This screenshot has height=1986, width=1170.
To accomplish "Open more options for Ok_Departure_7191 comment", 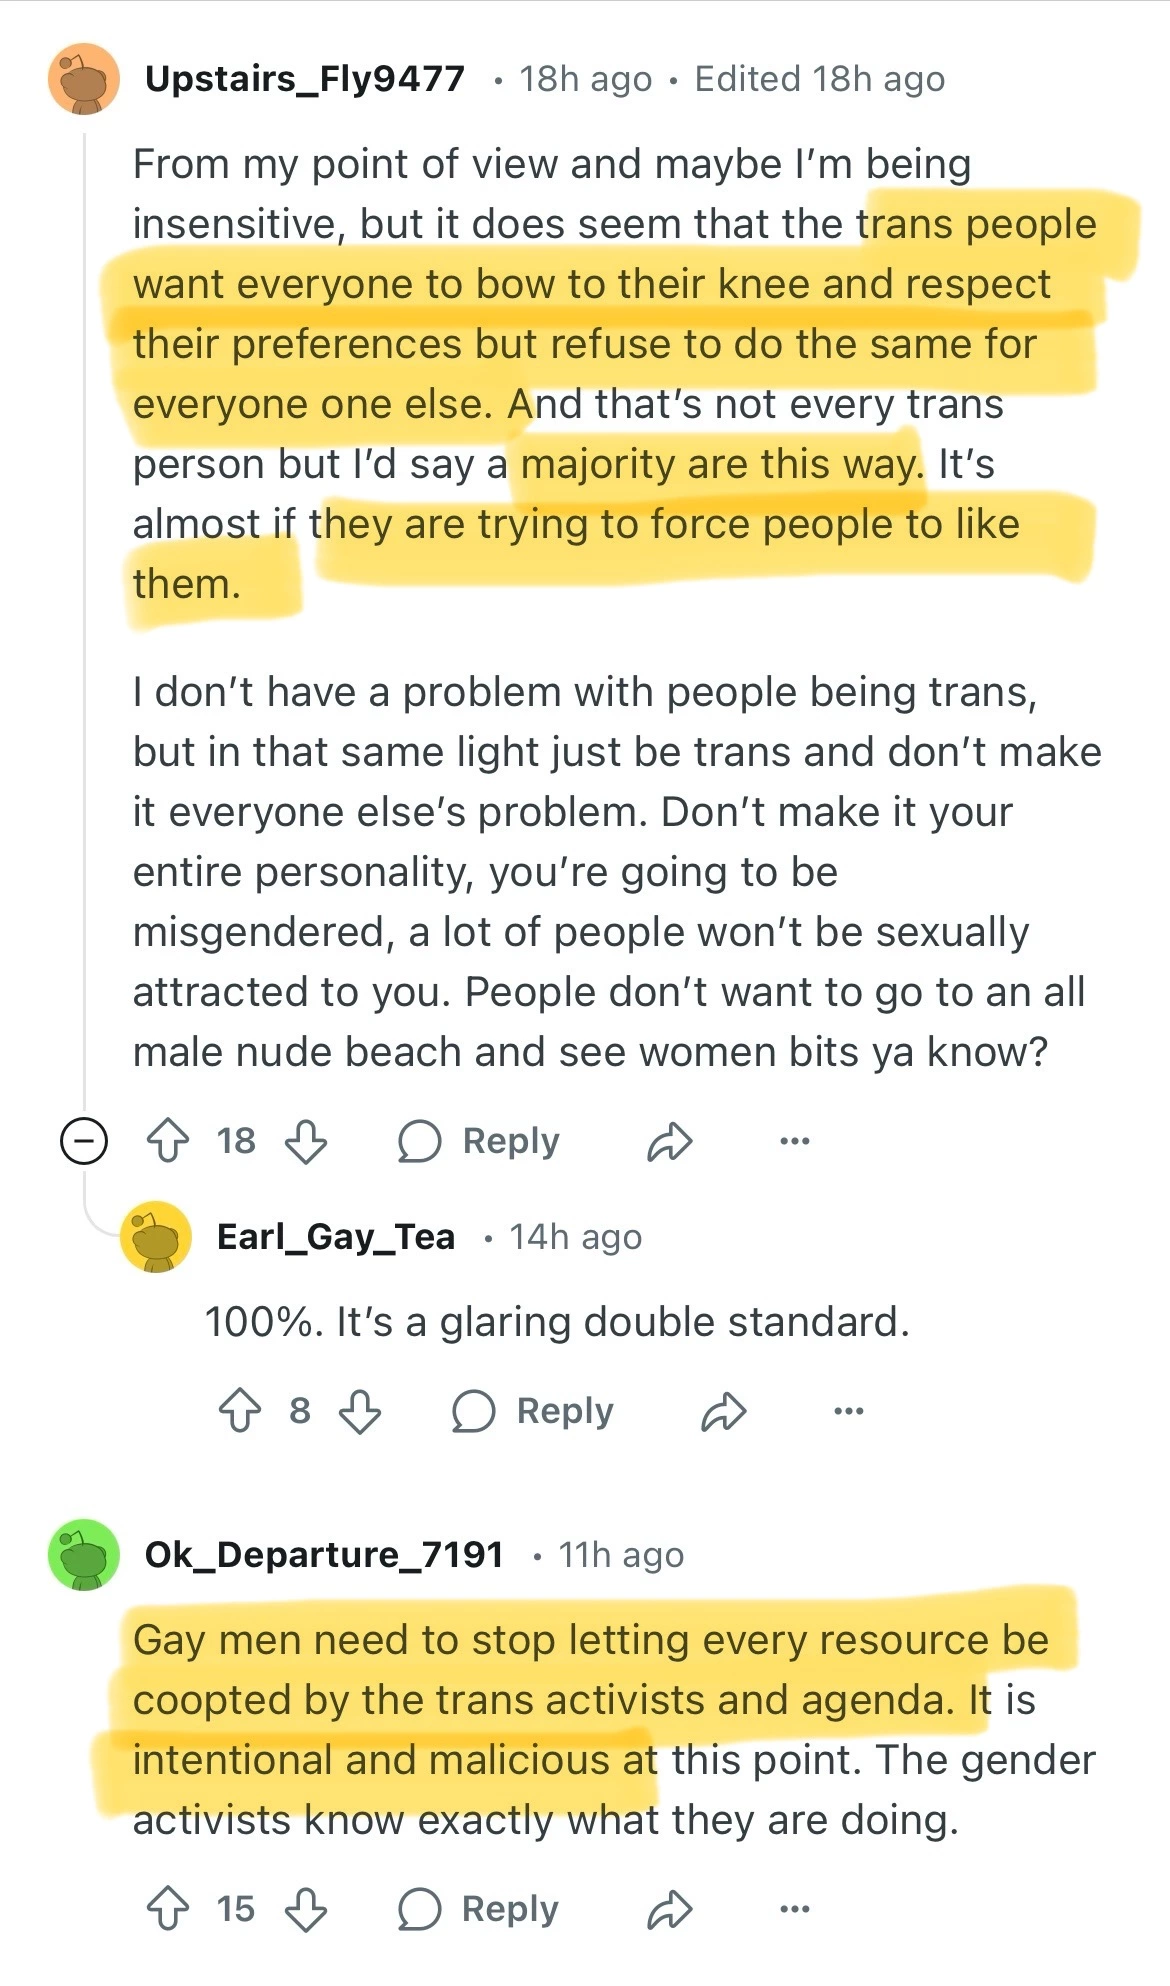I will click(794, 1909).
